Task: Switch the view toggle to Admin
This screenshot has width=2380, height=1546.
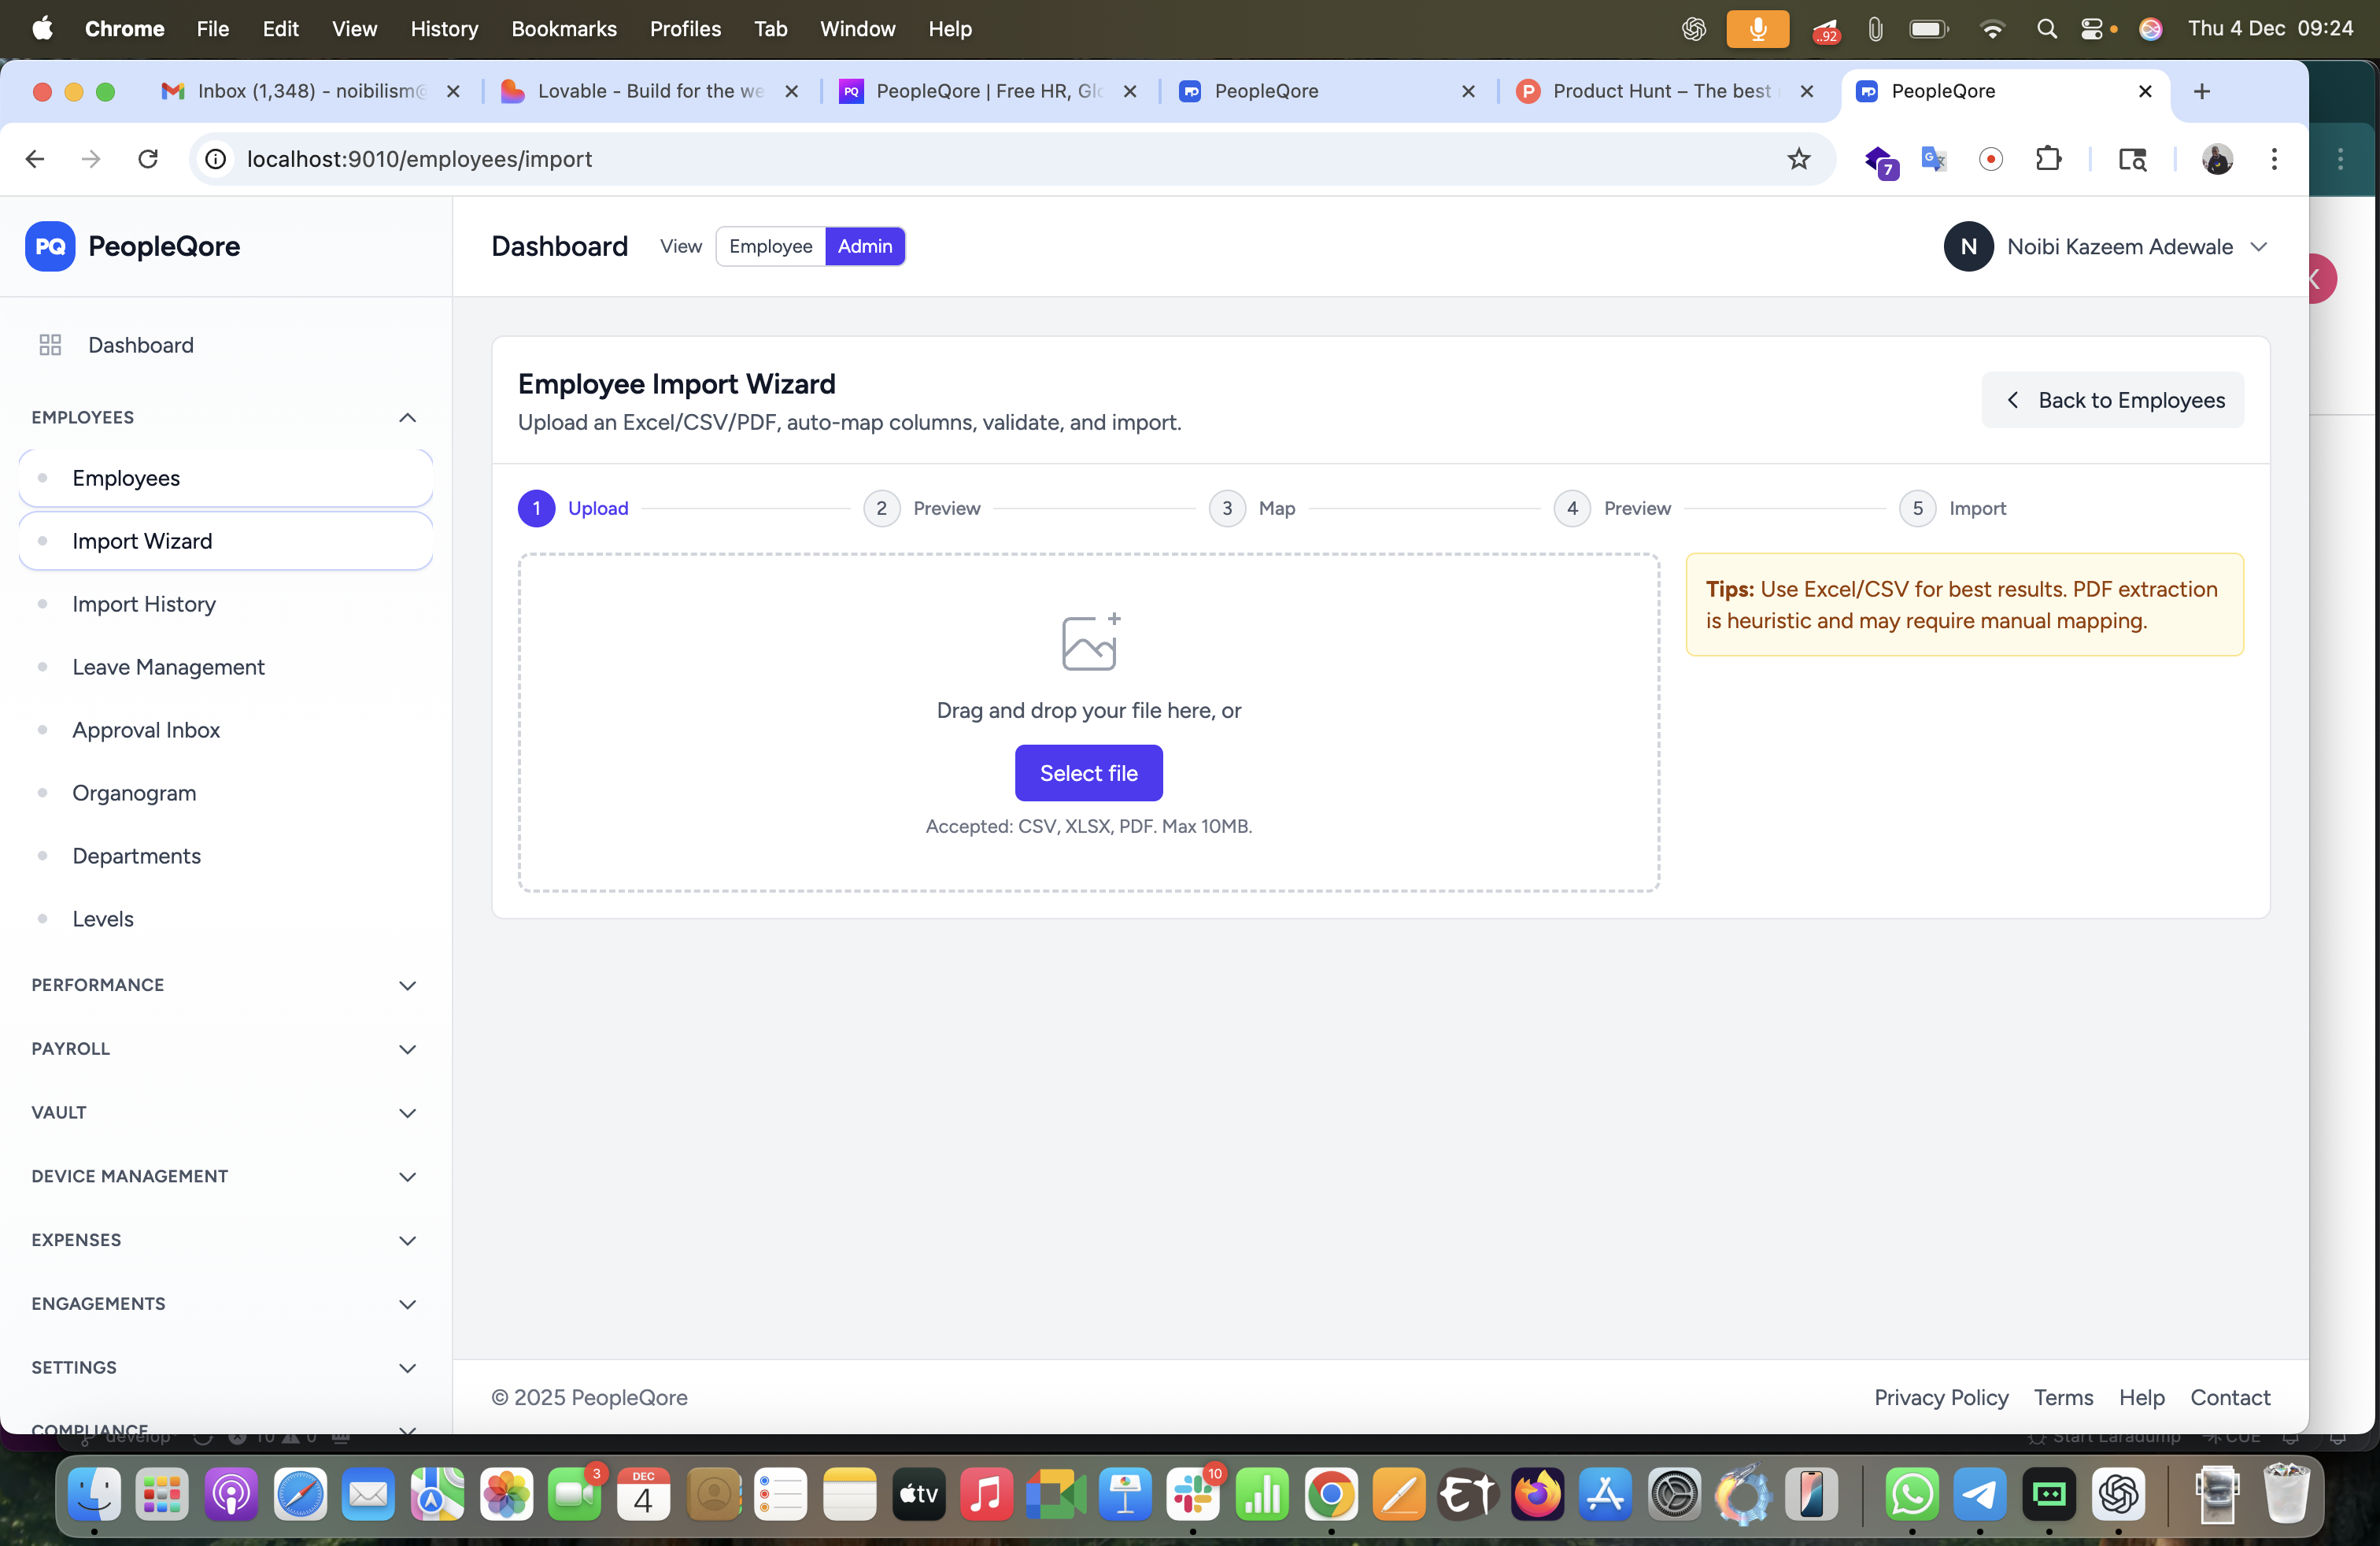Action: (x=864, y=246)
